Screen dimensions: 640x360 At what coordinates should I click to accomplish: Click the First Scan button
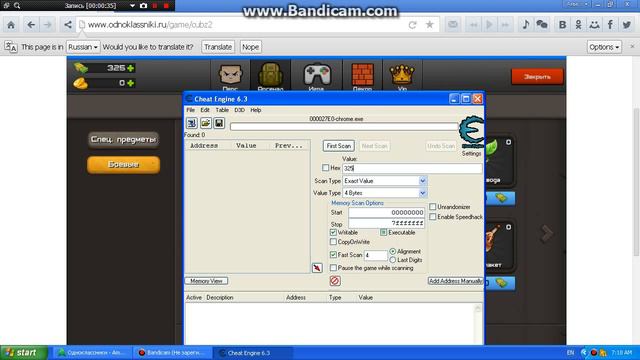[x=339, y=146]
